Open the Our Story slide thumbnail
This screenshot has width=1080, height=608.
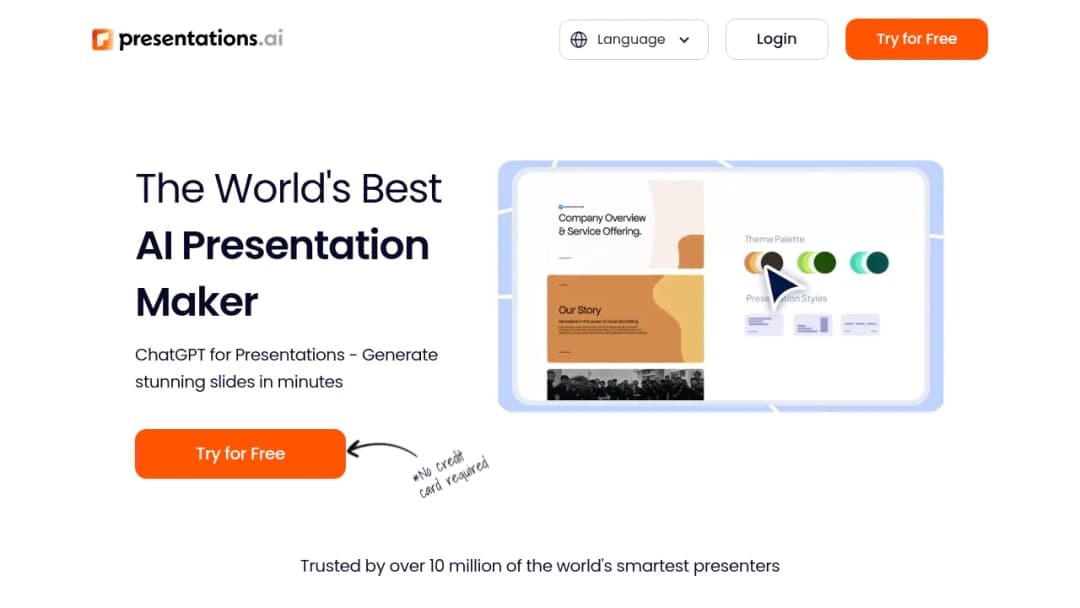click(x=625, y=318)
